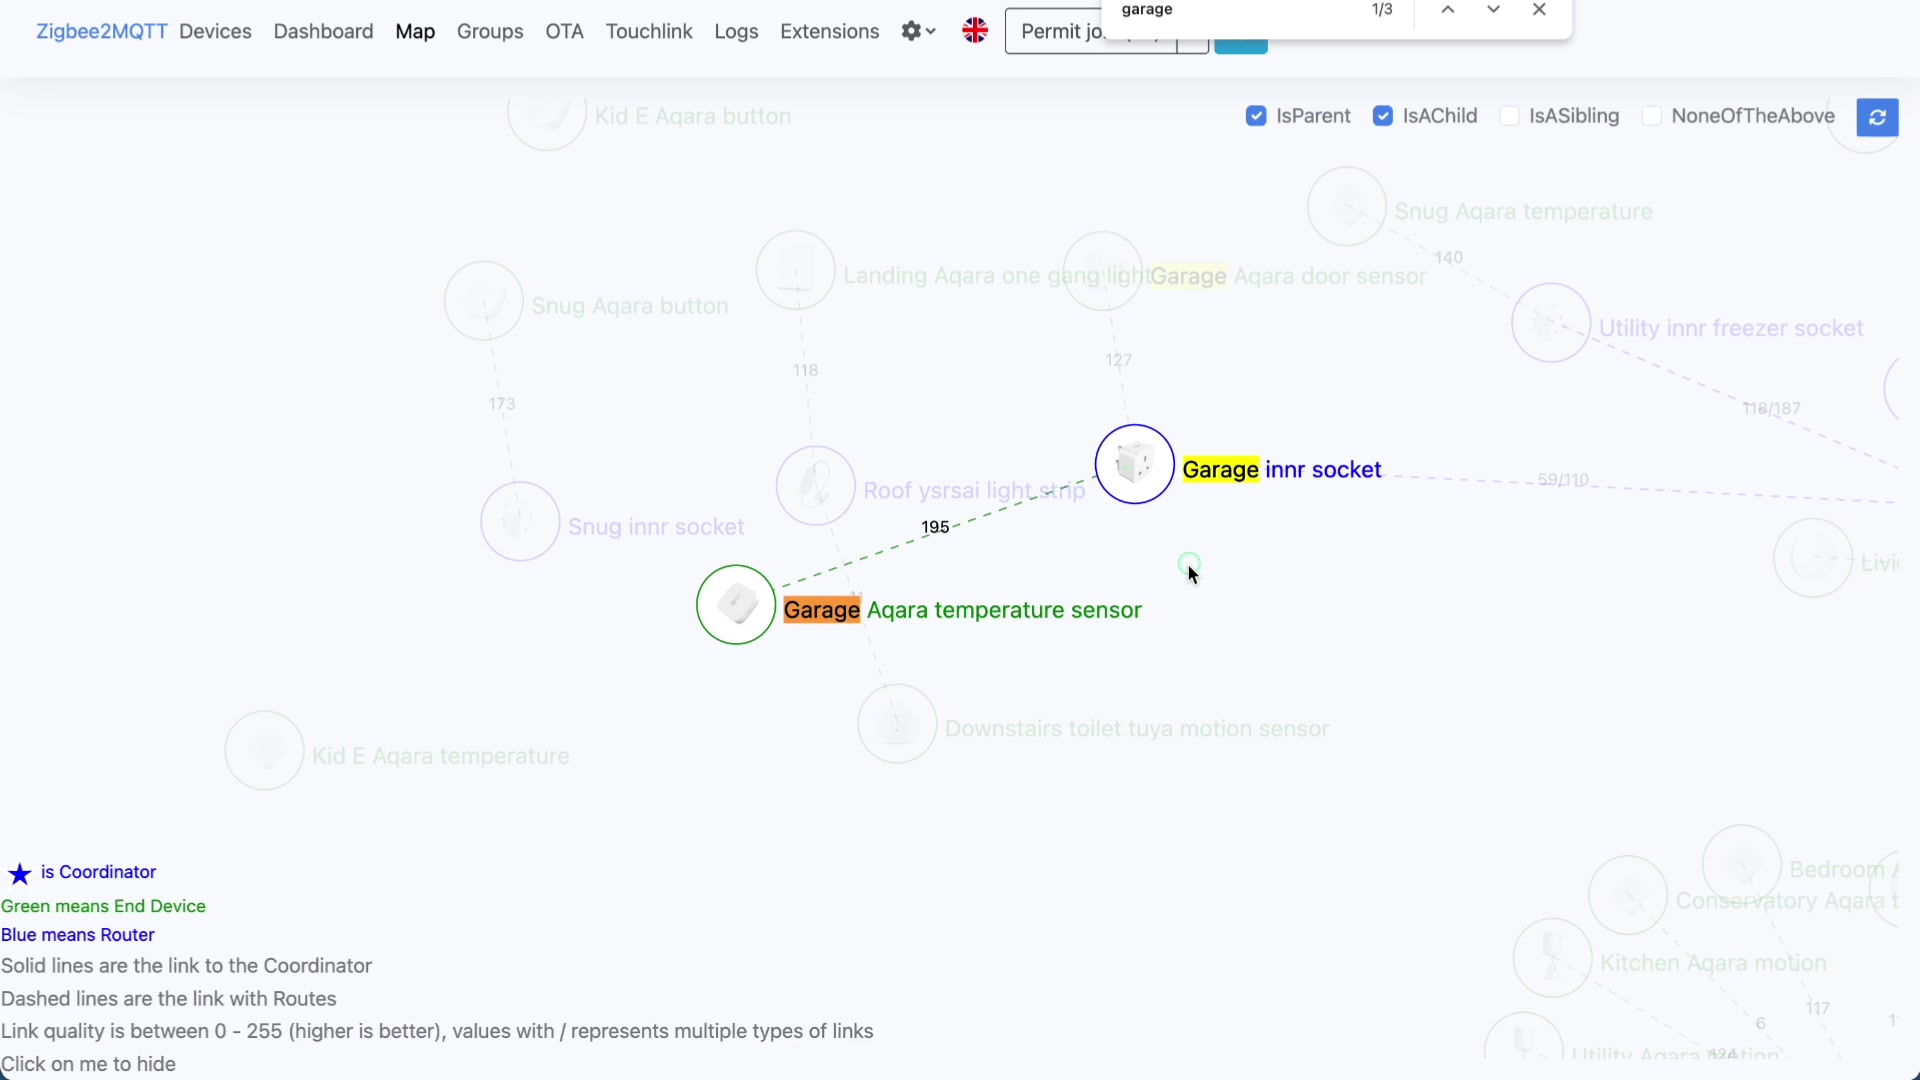Uncheck the IsParent checkbox
The height and width of the screenshot is (1080, 1920).
click(1256, 116)
